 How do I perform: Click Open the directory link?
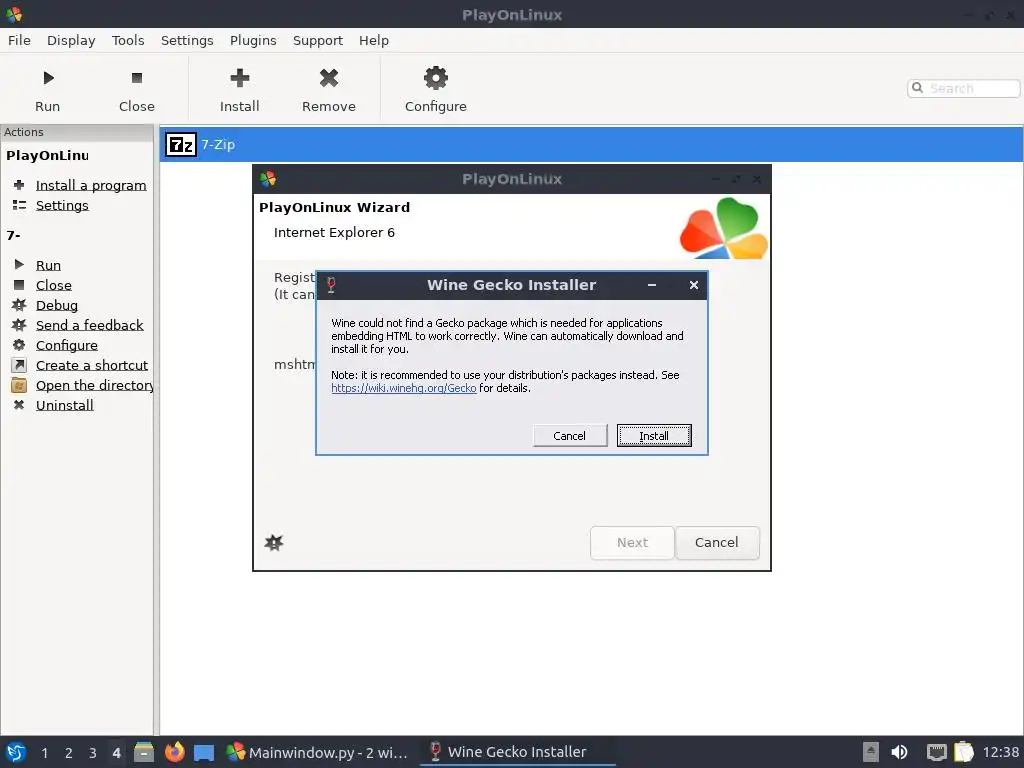(x=95, y=385)
